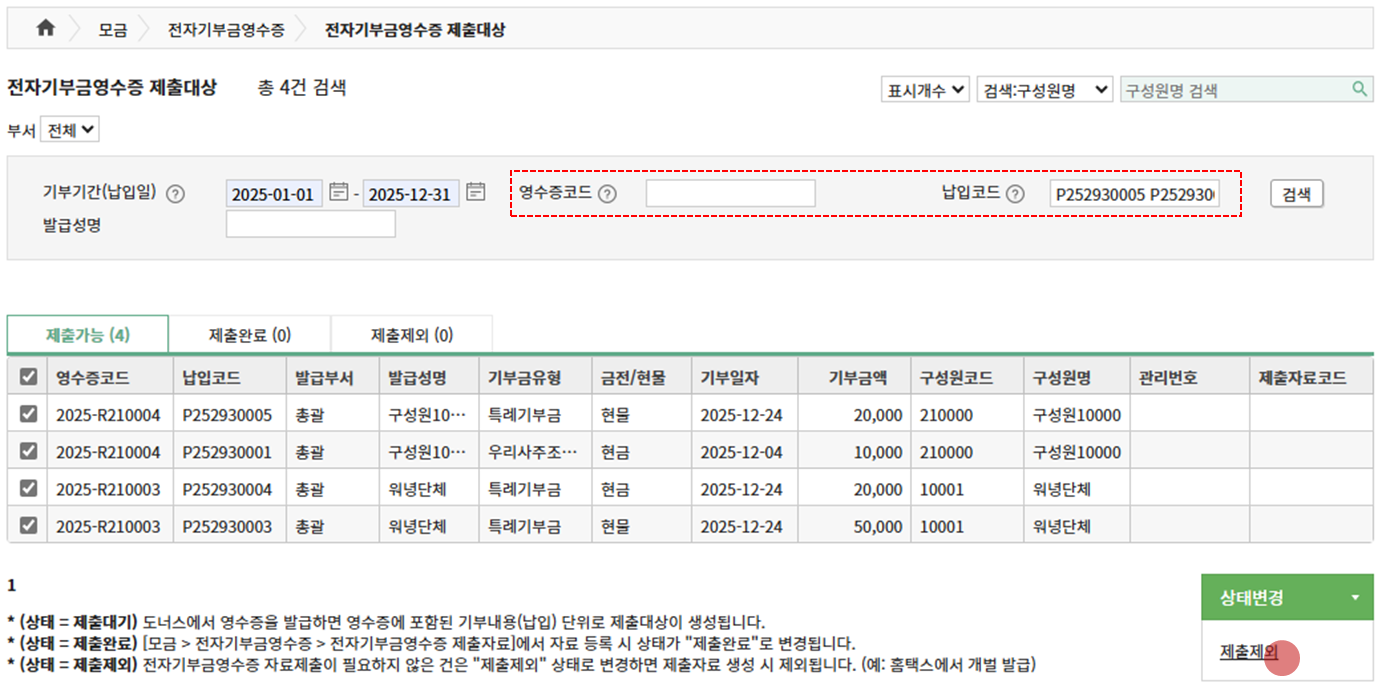Click the search magnifier icon
This screenshot has height=692, width=1386.
click(x=1359, y=89)
